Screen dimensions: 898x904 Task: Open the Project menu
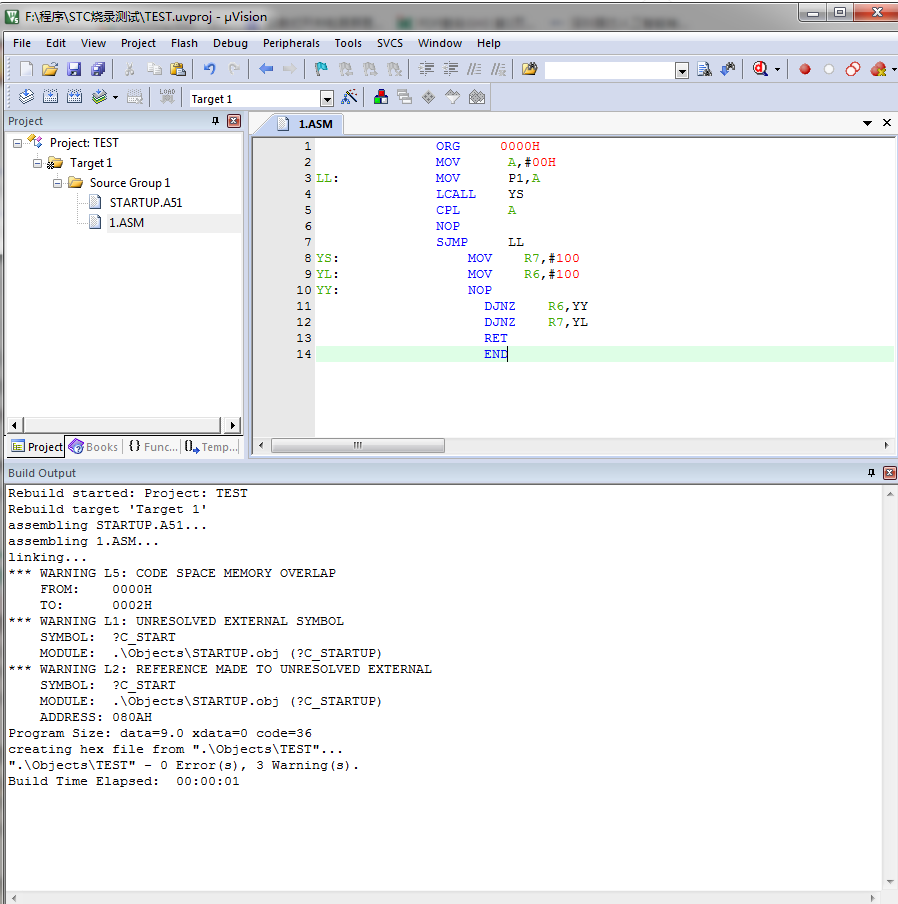click(x=138, y=43)
